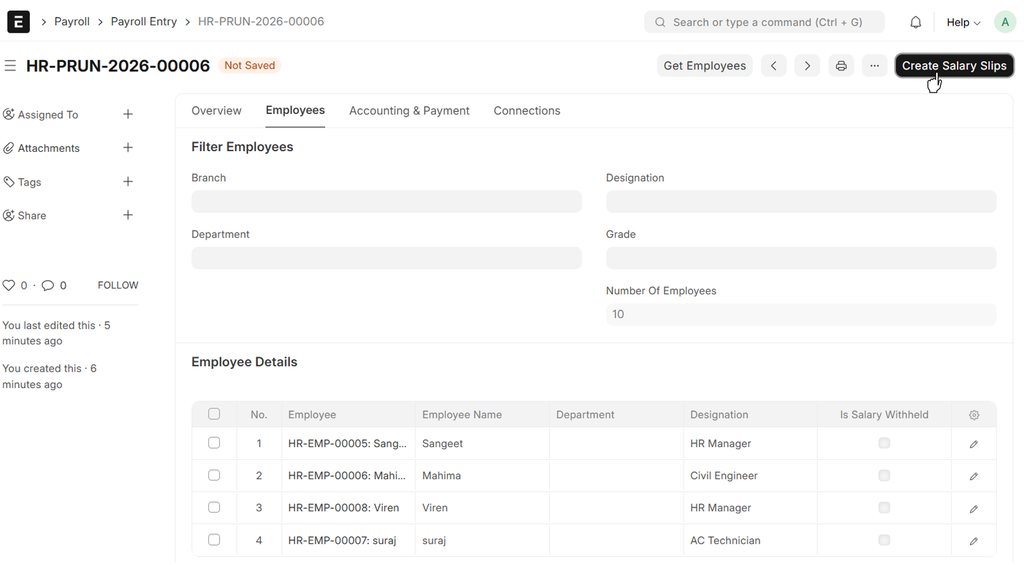Toggle sidebar with the hamburger icon
This screenshot has height=565, width=1024.
click(10, 66)
